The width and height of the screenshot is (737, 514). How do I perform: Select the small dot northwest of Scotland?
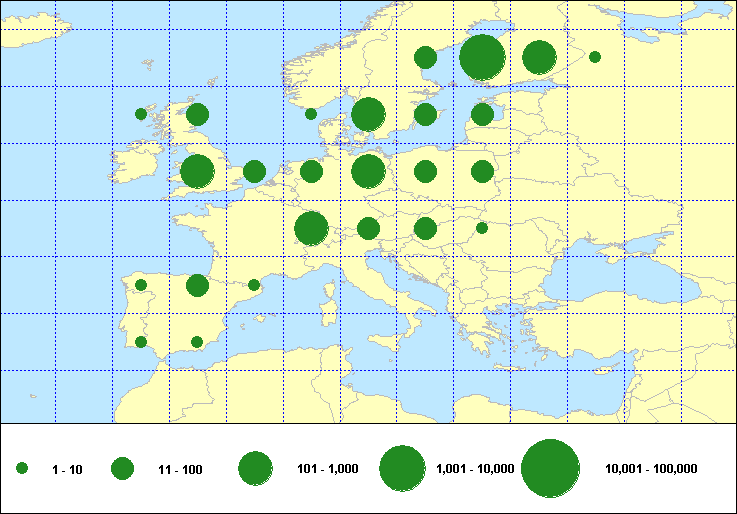(x=141, y=114)
